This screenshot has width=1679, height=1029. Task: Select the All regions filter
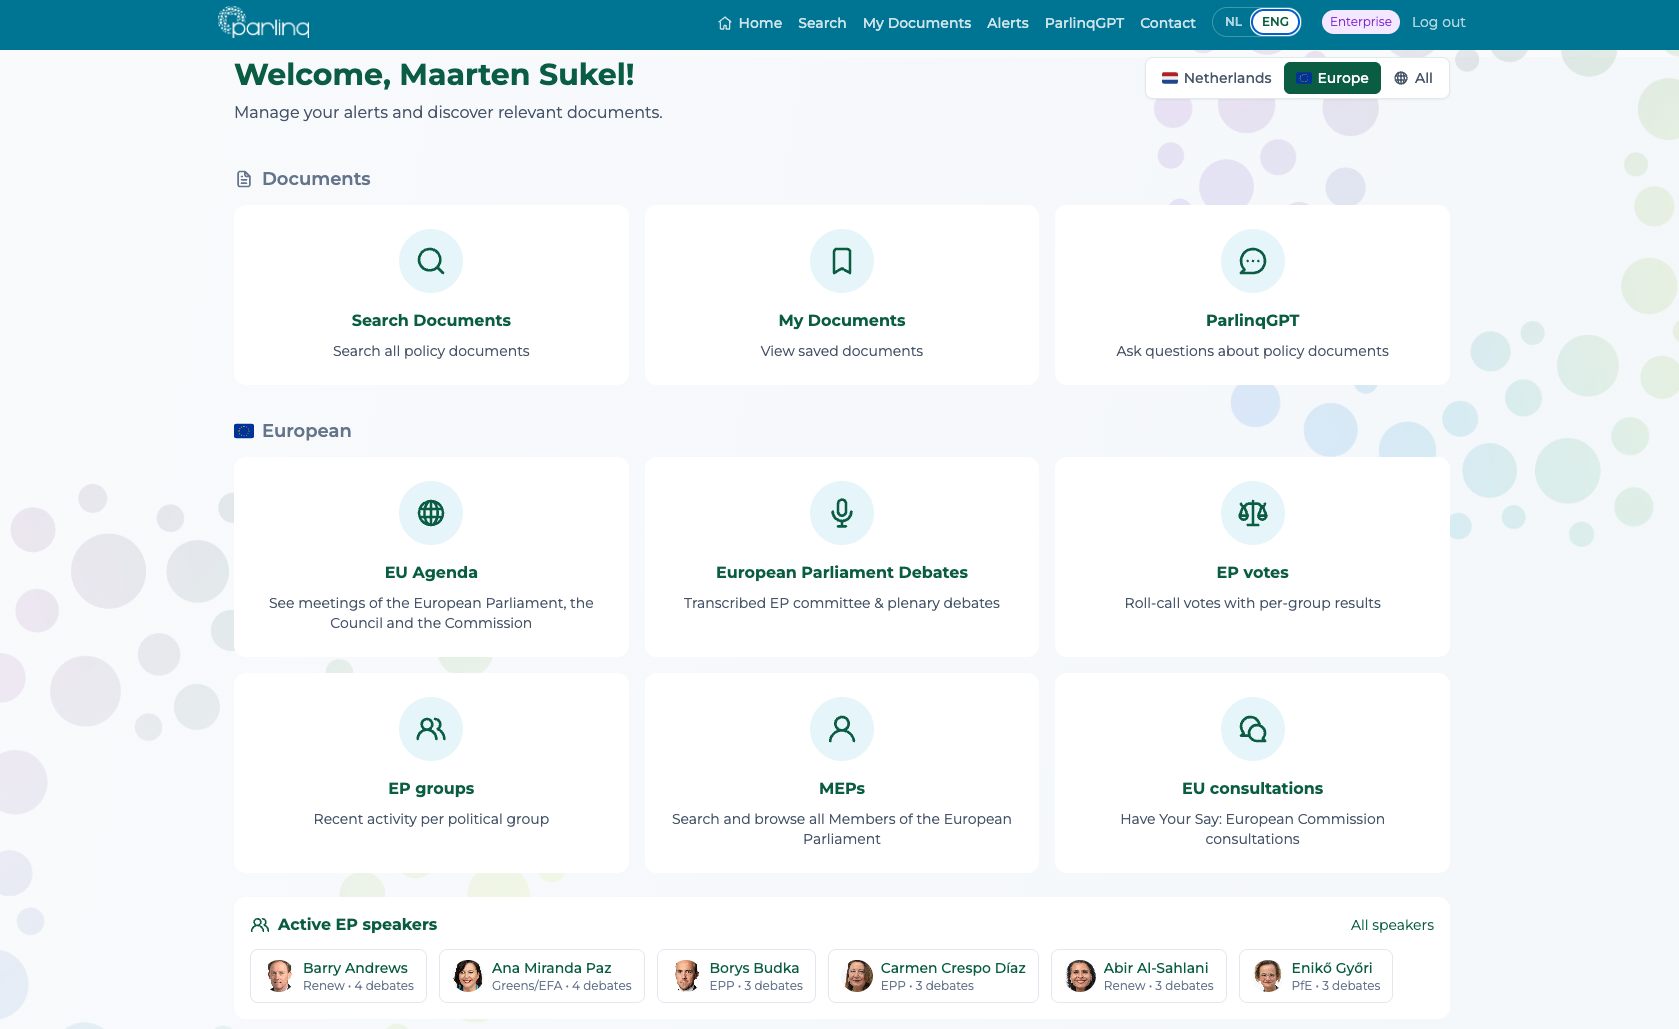click(x=1413, y=78)
